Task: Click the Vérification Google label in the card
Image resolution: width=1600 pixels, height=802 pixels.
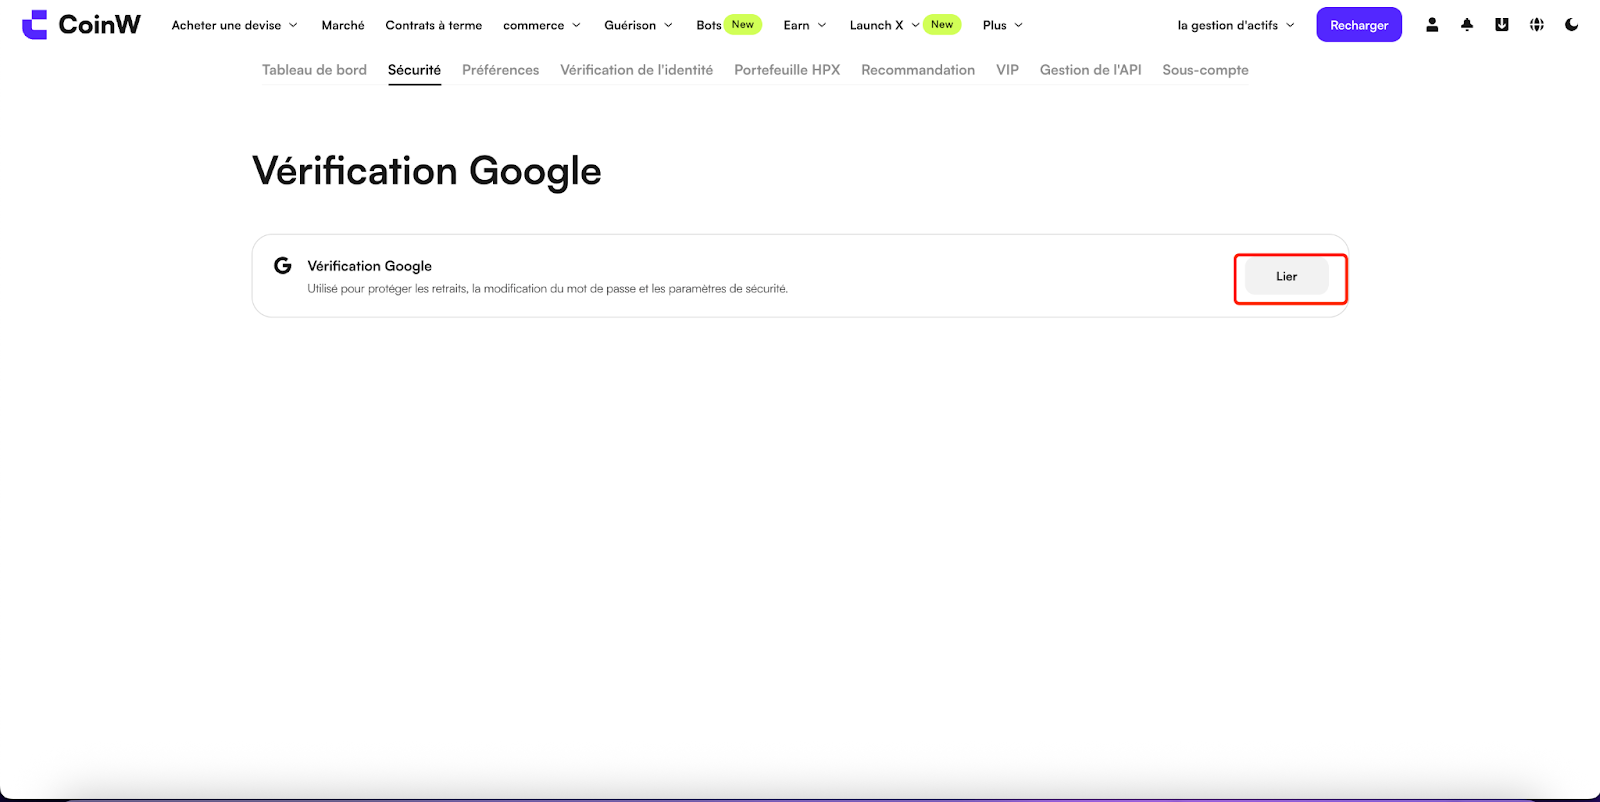Action: point(370,266)
